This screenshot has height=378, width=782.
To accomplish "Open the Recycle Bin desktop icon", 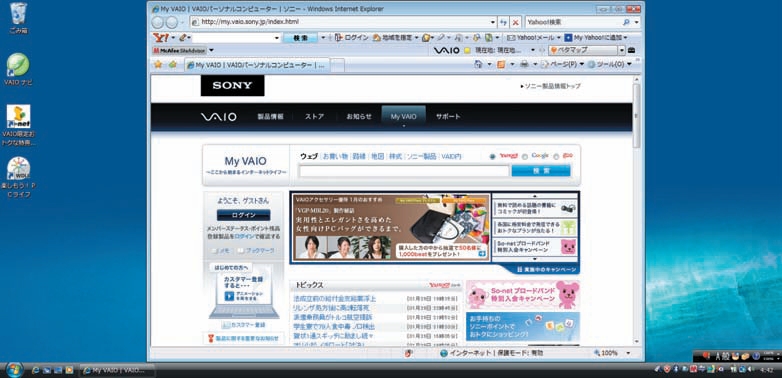I will (18, 17).
